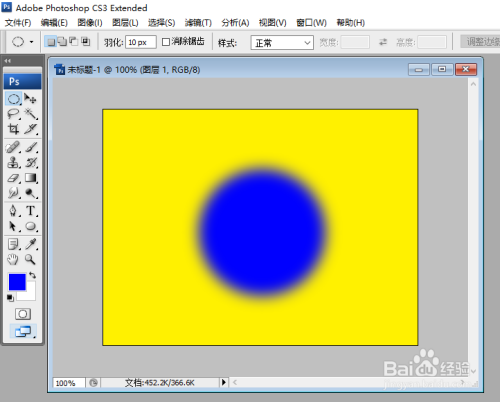Maximize the 未标题-1 document window
The height and width of the screenshot is (402, 500).
[442, 69]
